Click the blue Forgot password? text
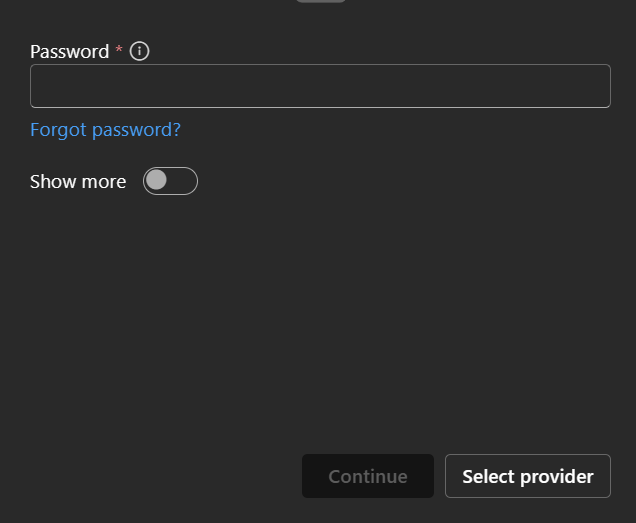The height and width of the screenshot is (523, 636). click(105, 130)
